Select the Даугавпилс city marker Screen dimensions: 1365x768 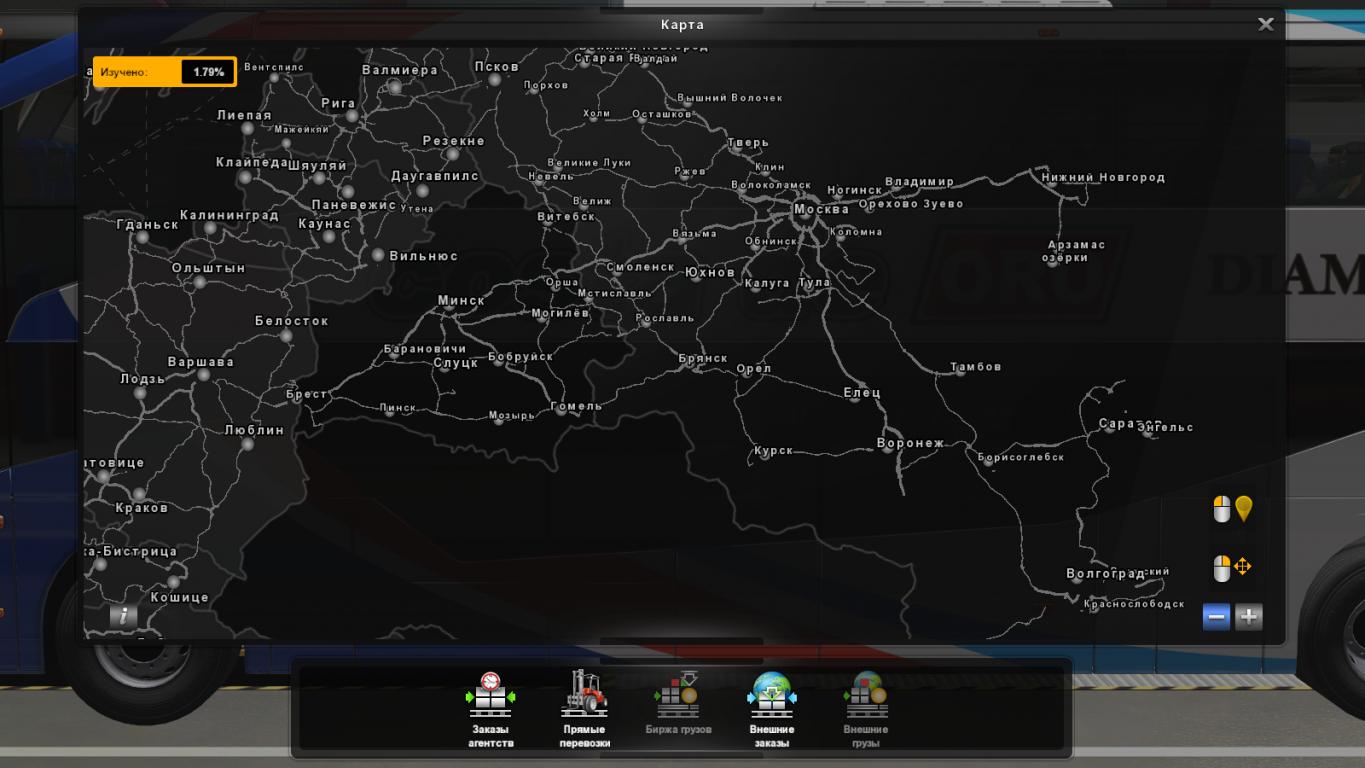coord(422,190)
